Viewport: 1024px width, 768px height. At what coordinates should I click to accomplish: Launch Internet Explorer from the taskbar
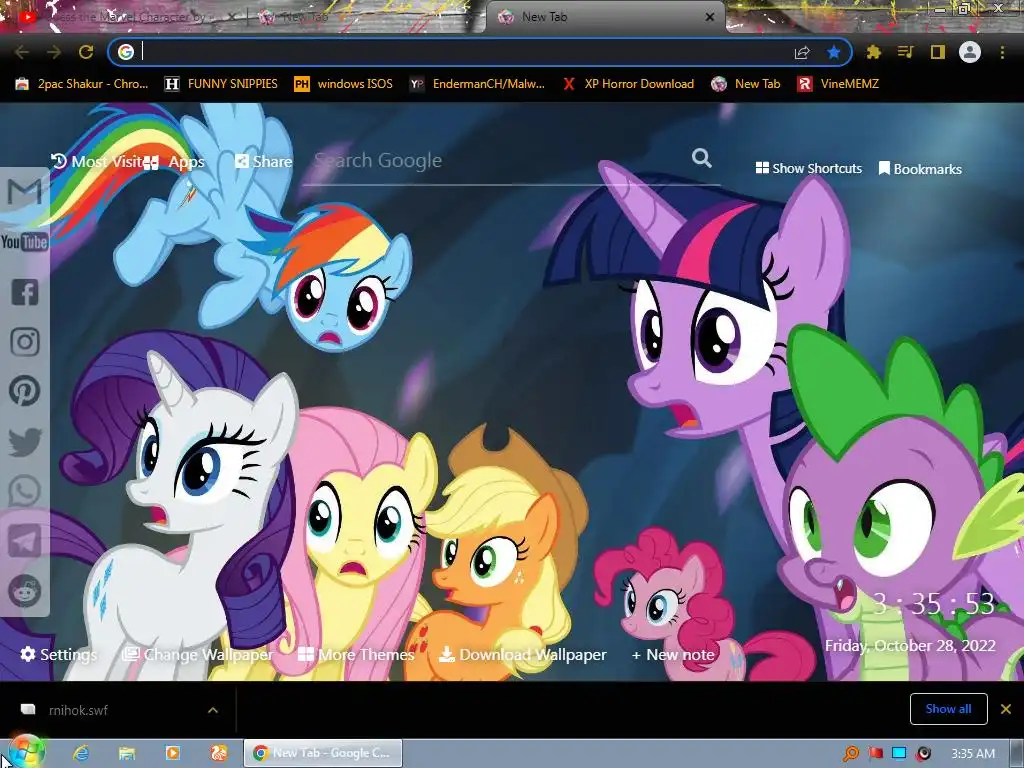click(x=81, y=753)
